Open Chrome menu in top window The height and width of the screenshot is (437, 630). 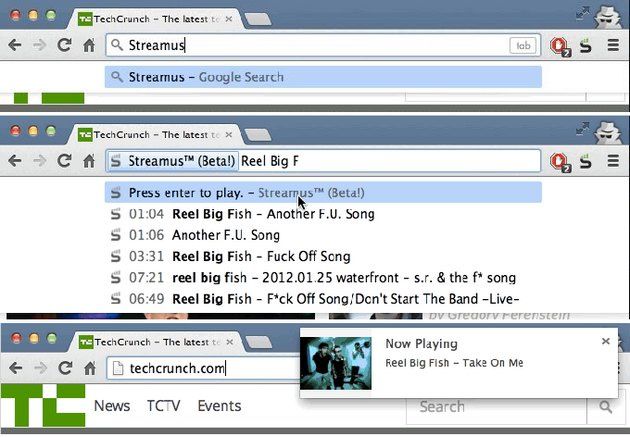pyautogui.click(x=613, y=45)
